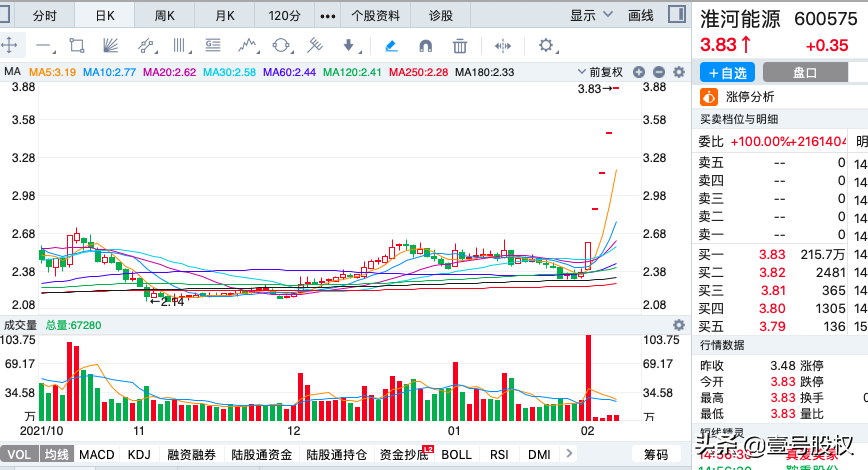Click the MA5:3.19 label

(53, 72)
